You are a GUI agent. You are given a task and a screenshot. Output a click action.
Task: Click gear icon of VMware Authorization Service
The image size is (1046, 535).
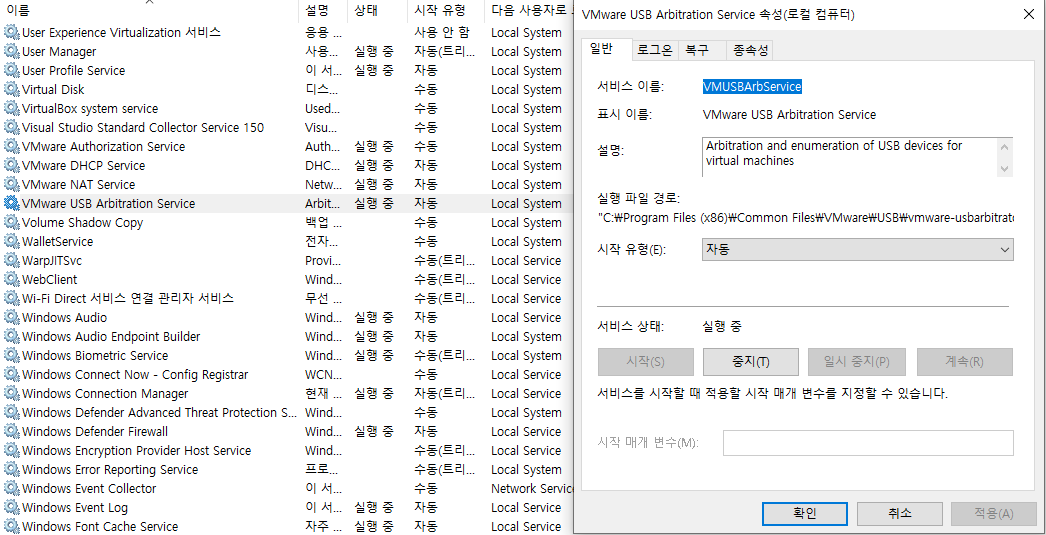click(11, 147)
